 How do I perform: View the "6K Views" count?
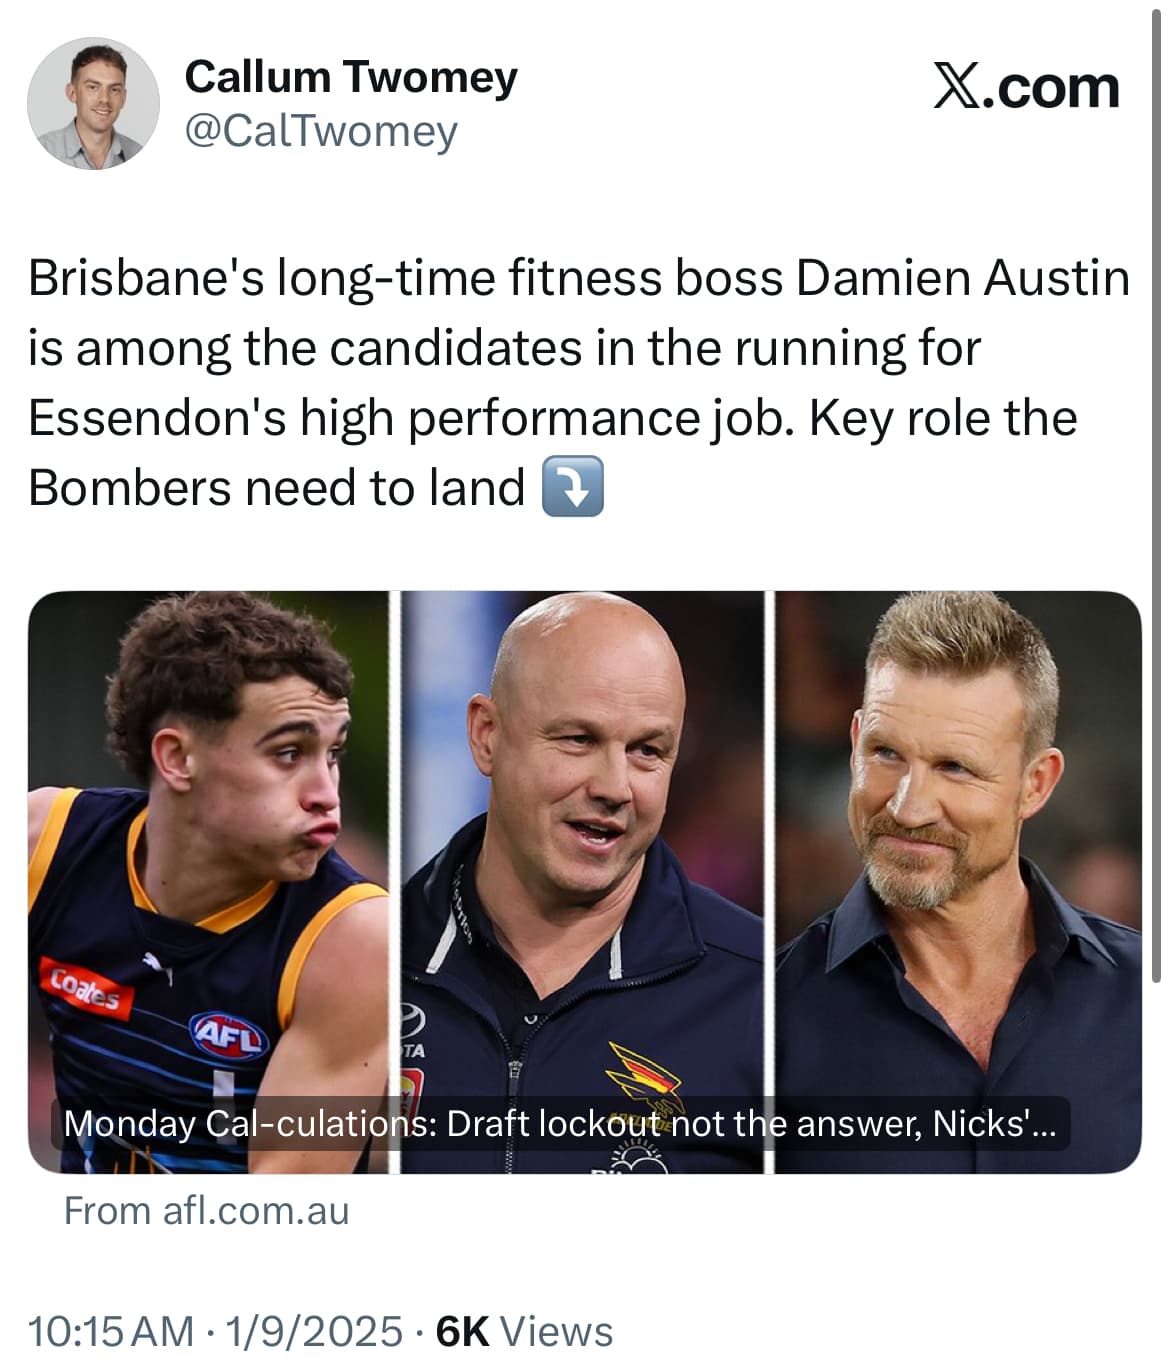click(x=525, y=1332)
